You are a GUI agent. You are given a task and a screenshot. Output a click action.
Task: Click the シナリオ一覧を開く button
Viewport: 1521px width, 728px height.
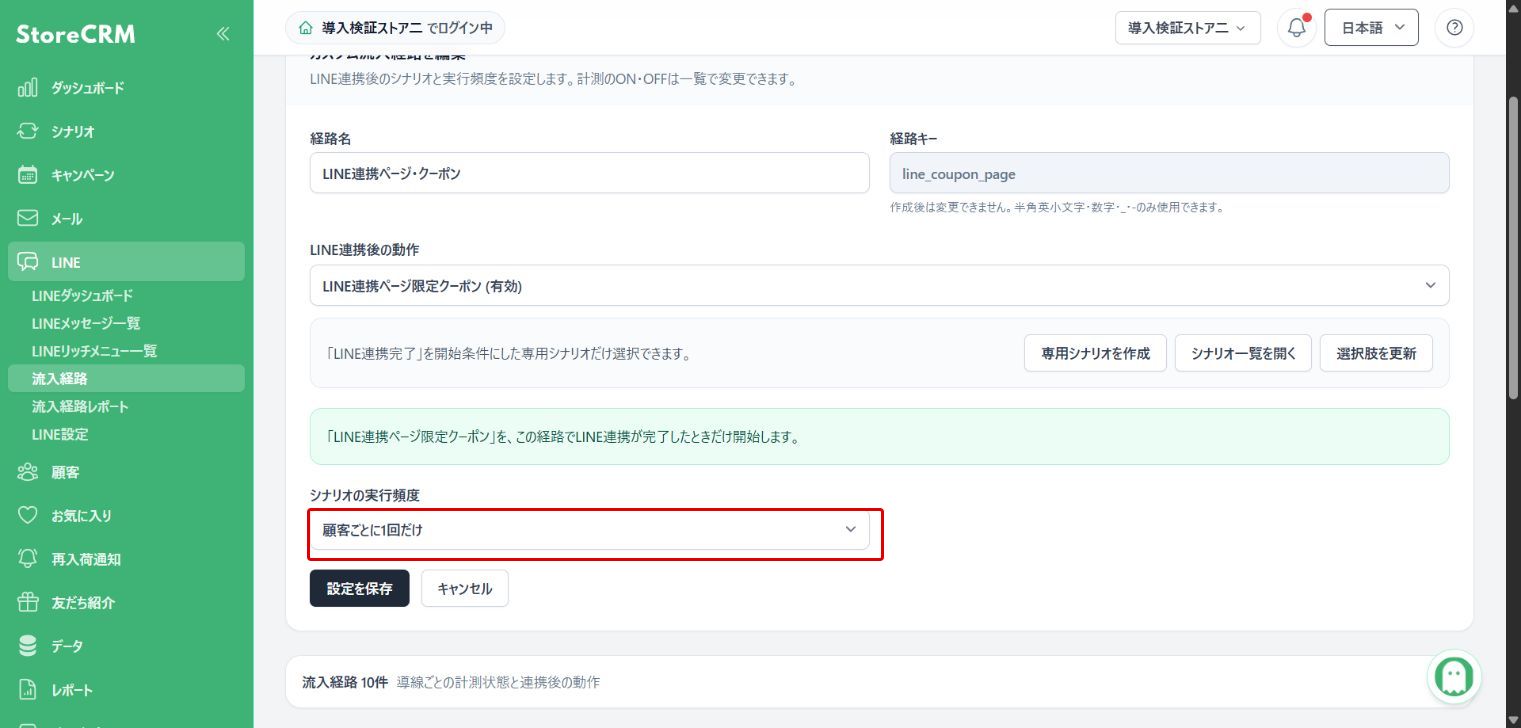click(1243, 353)
